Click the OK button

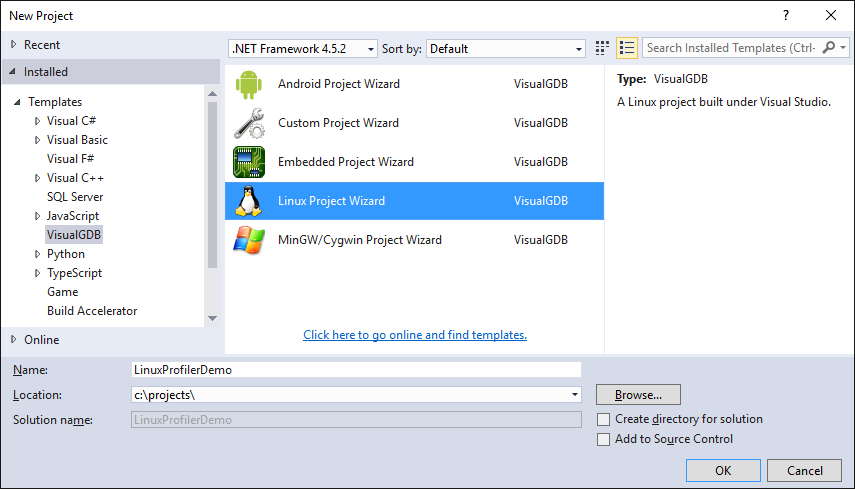click(x=723, y=470)
